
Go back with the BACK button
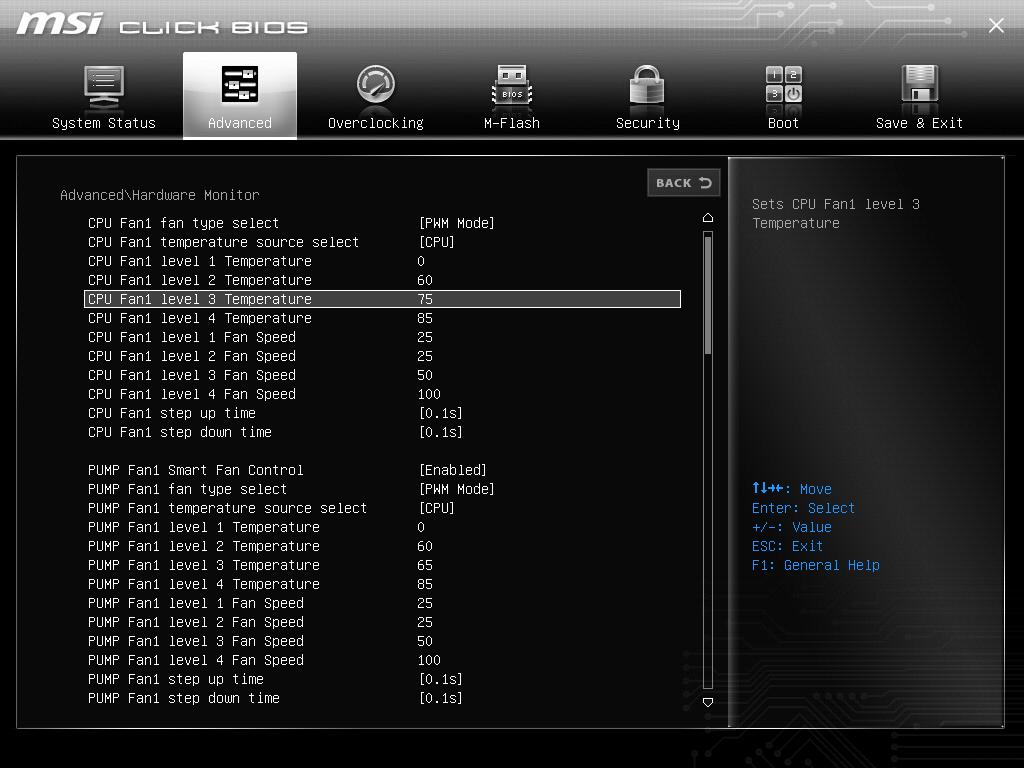pyautogui.click(x=684, y=183)
